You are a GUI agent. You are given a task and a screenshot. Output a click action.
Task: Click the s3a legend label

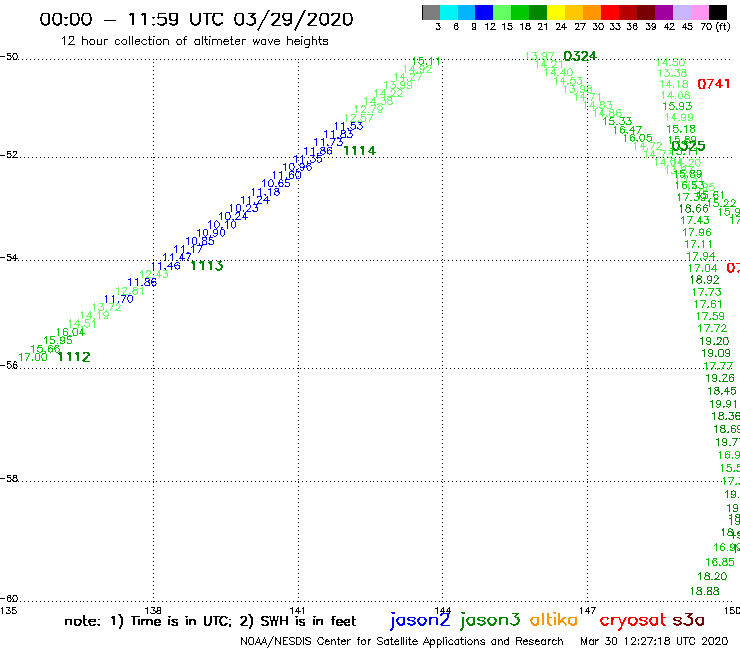(689, 620)
